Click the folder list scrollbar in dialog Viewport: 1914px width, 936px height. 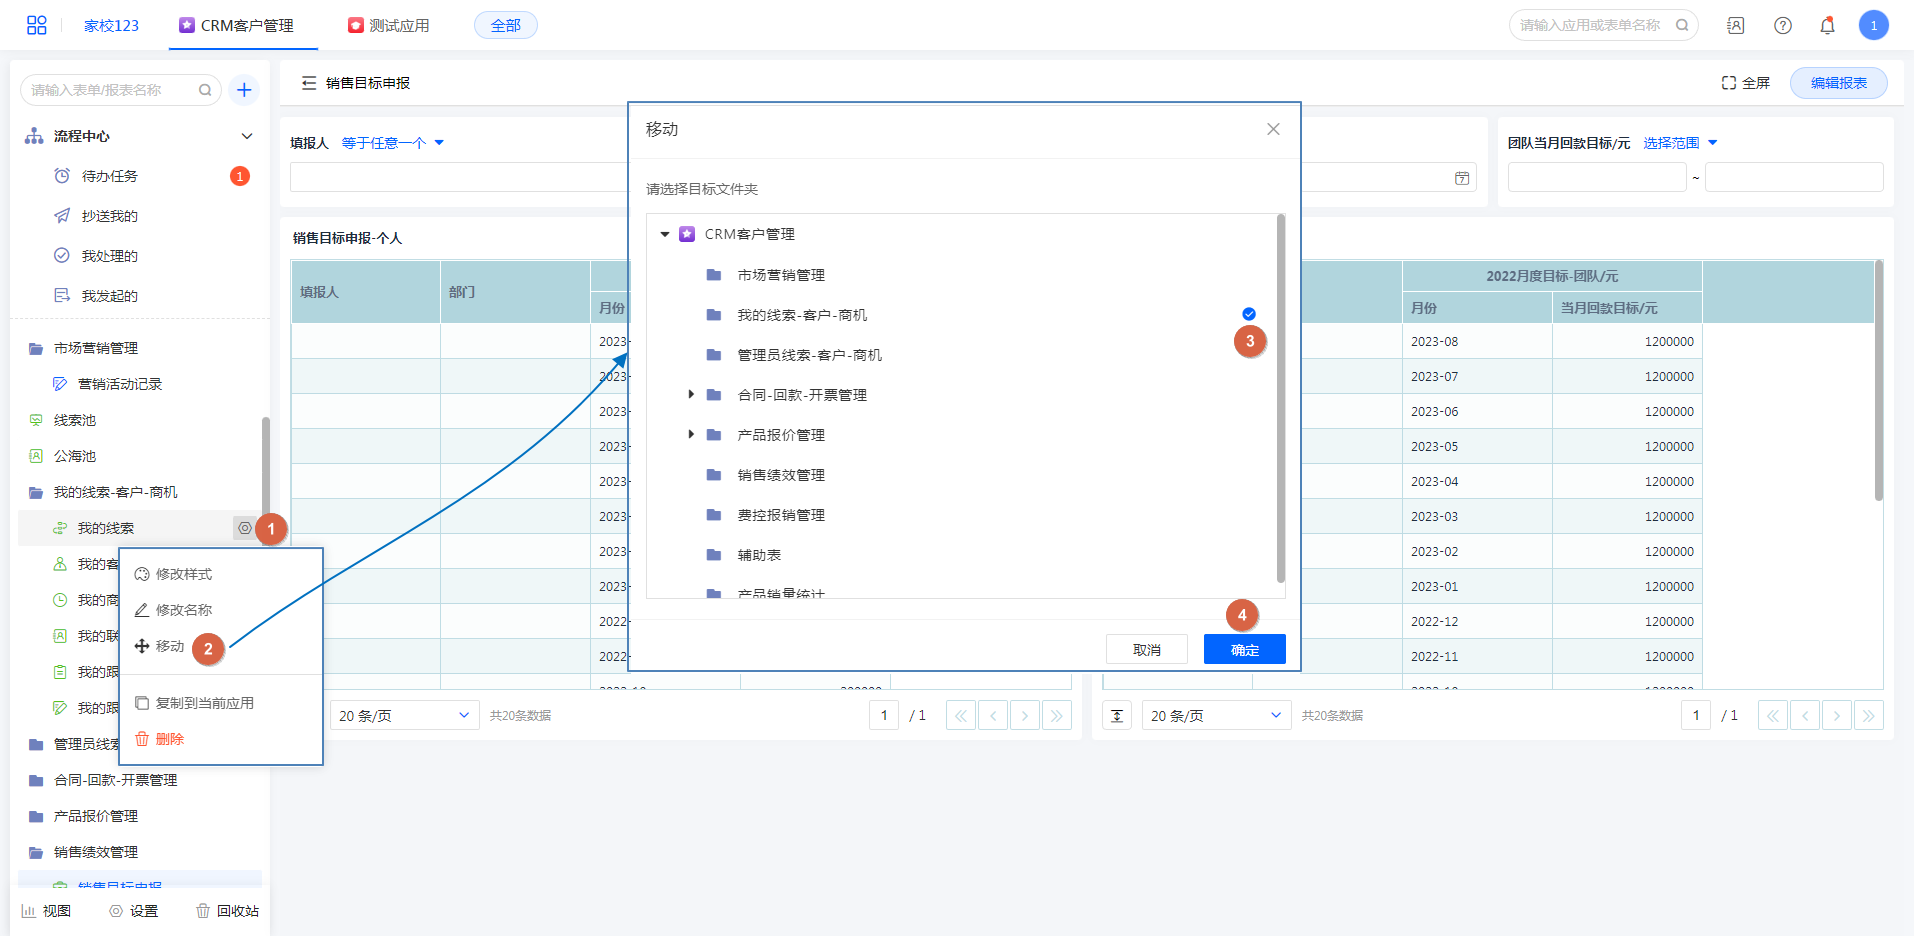pos(1280,400)
